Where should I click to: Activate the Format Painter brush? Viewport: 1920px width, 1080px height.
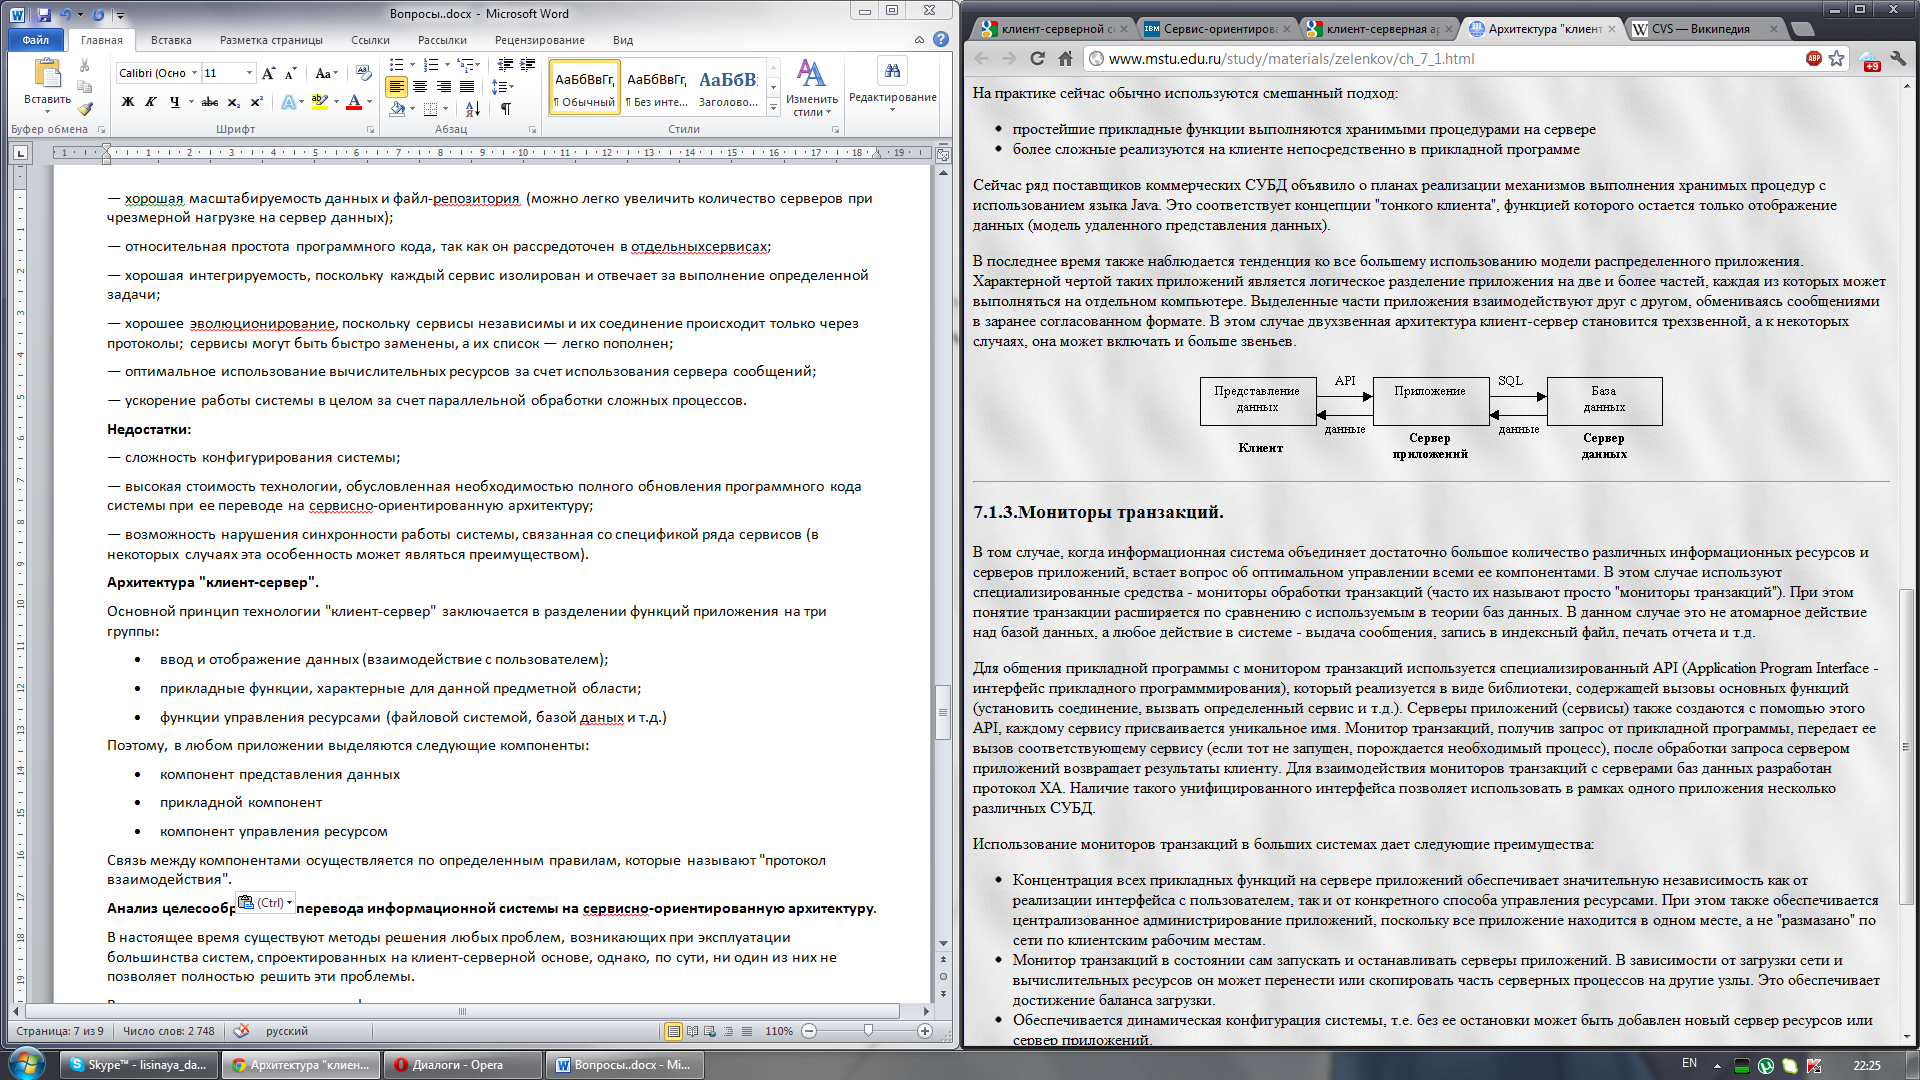85,109
